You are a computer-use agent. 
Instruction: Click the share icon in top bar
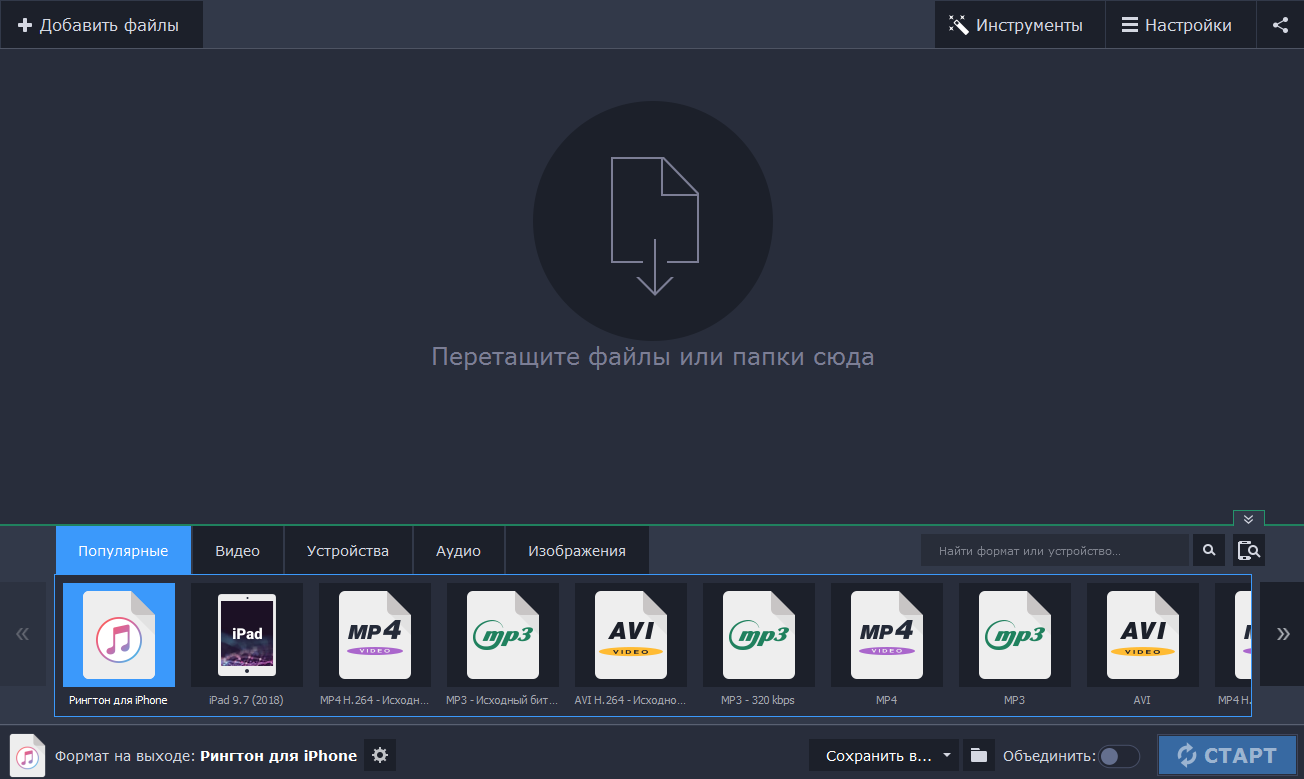[1280, 25]
